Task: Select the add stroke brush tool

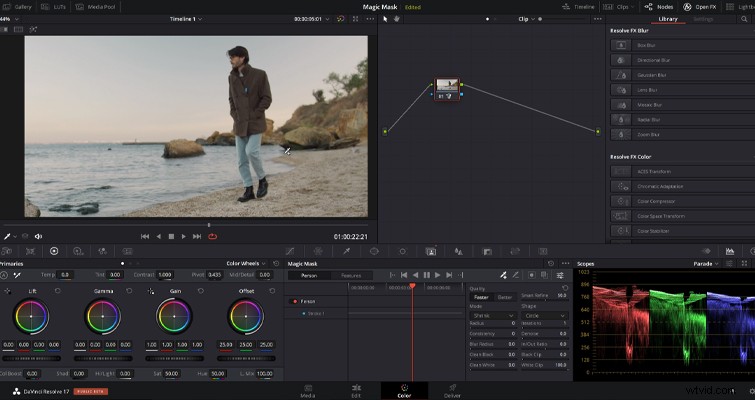Action: pos(503,275)
